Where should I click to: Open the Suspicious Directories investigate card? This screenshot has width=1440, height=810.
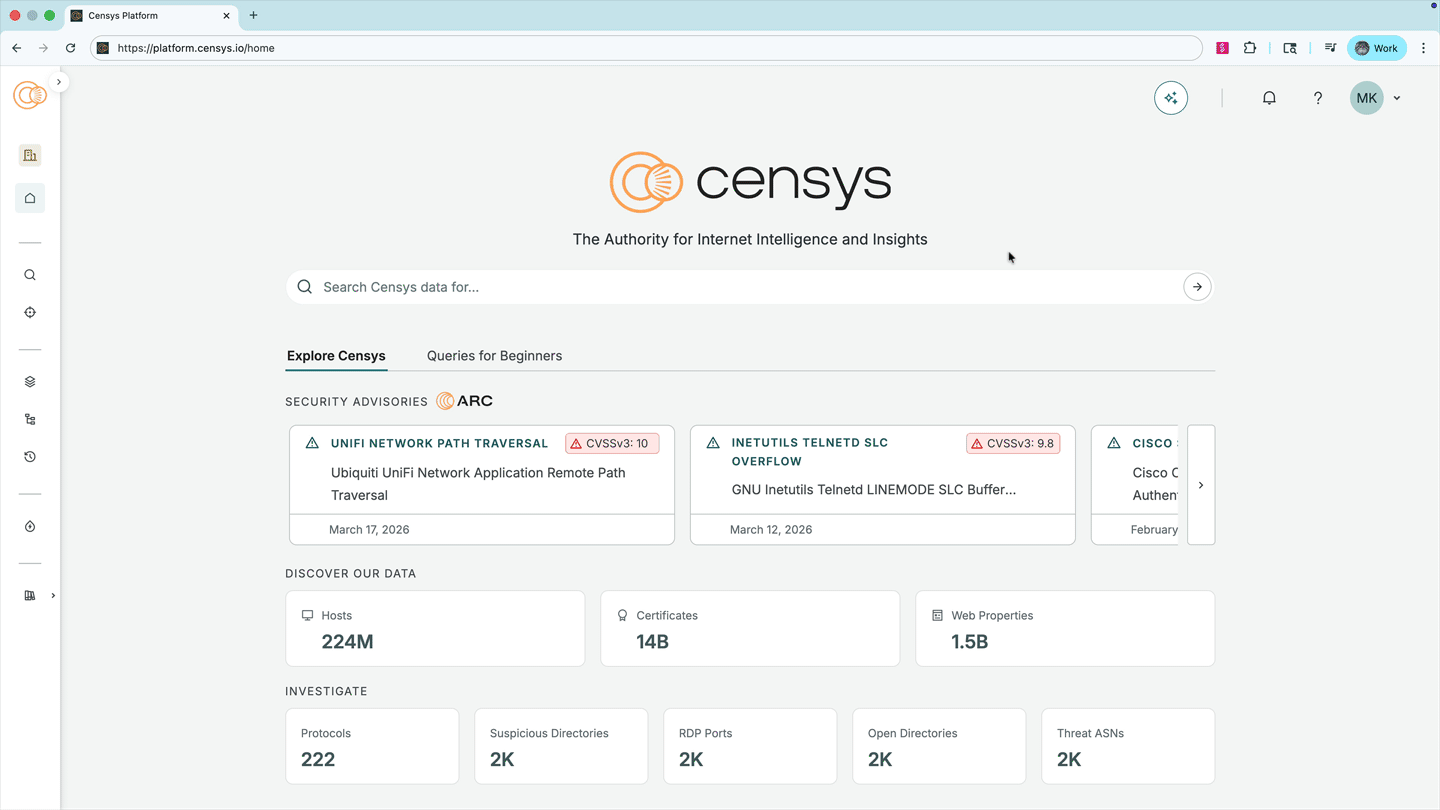pos(561,746)
